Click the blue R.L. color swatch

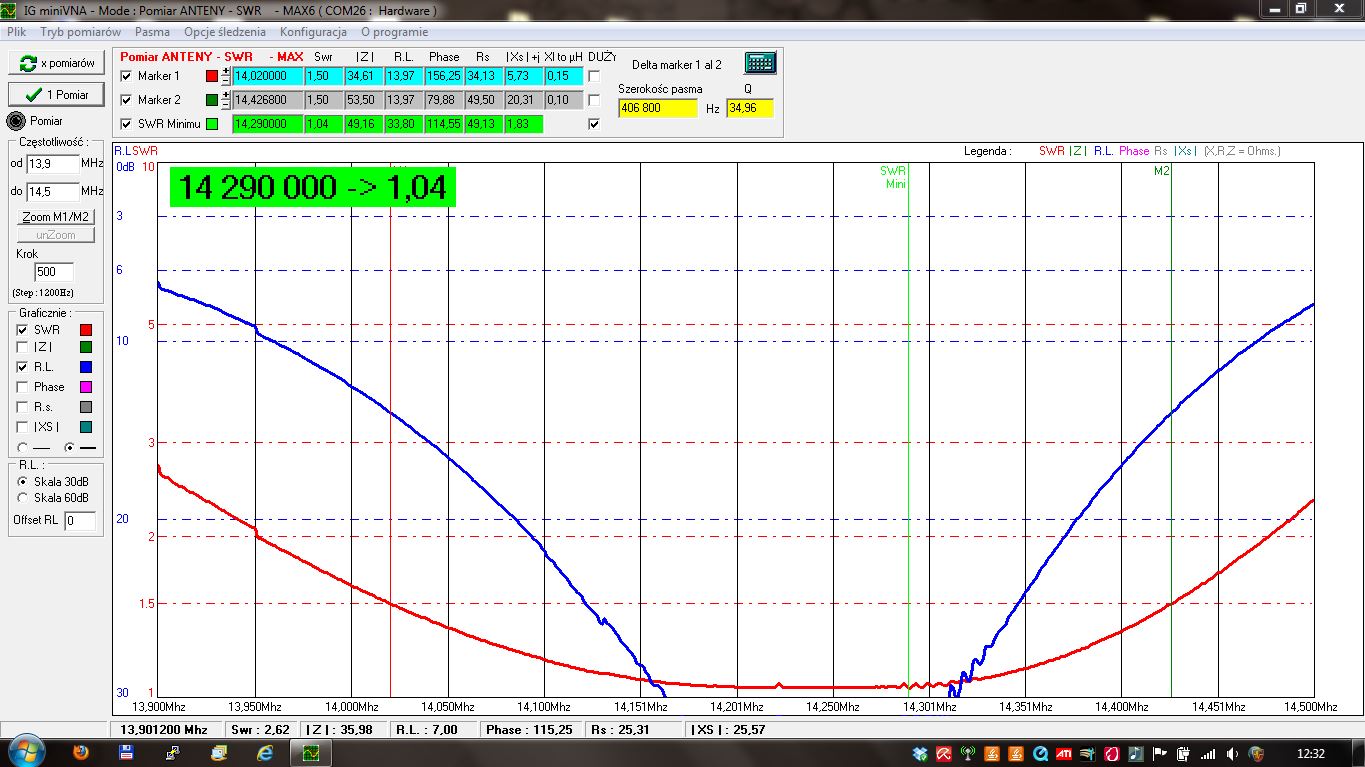[85, 368]
